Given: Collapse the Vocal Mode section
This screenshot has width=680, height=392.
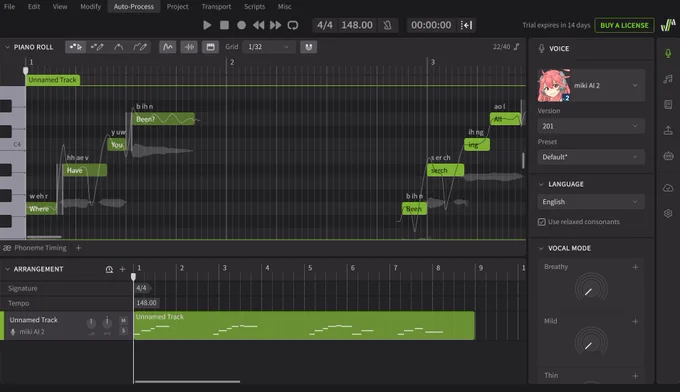Looking at the screenshot, I should (541, 248).
